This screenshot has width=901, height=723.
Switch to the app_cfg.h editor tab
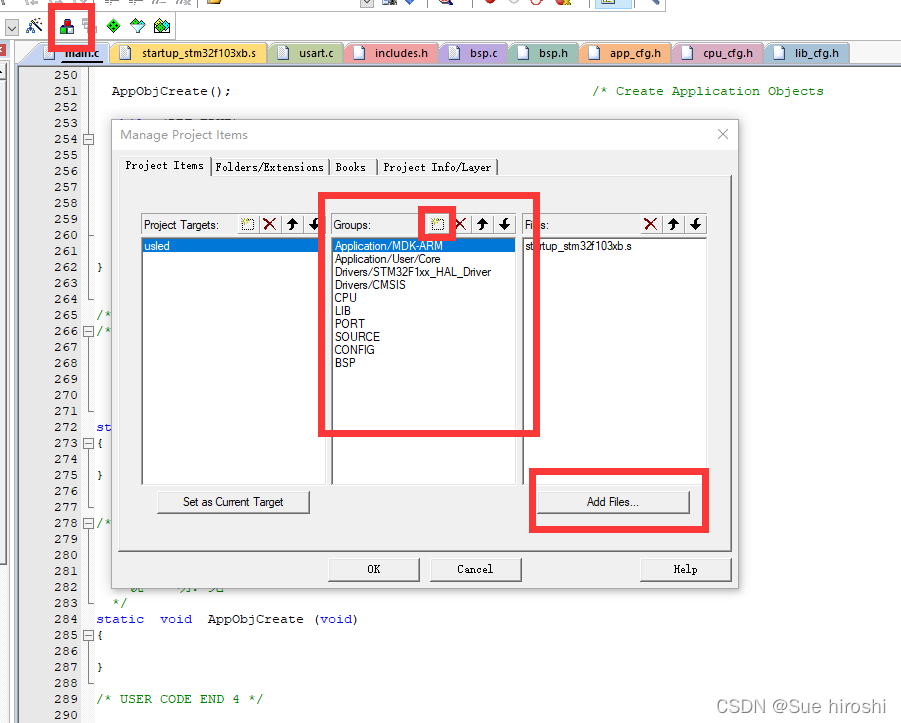[x=625, y=53]
